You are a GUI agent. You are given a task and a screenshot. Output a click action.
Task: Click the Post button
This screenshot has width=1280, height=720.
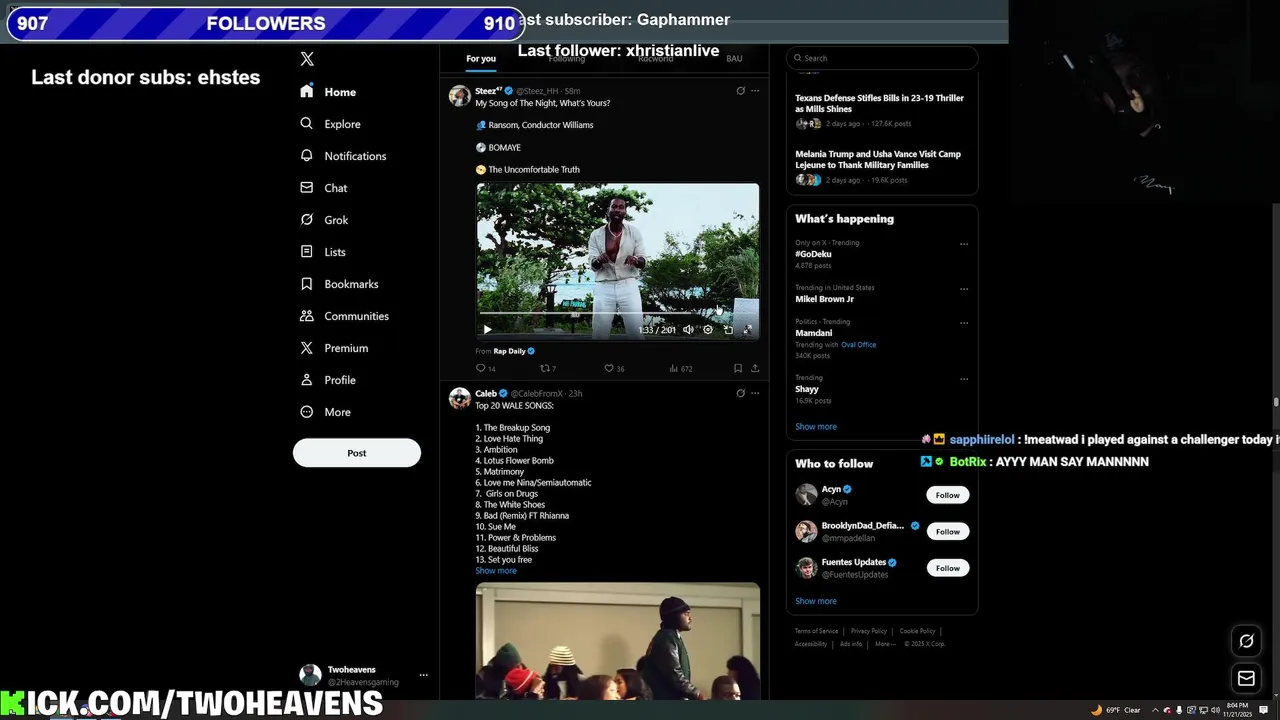pos(357,453)
